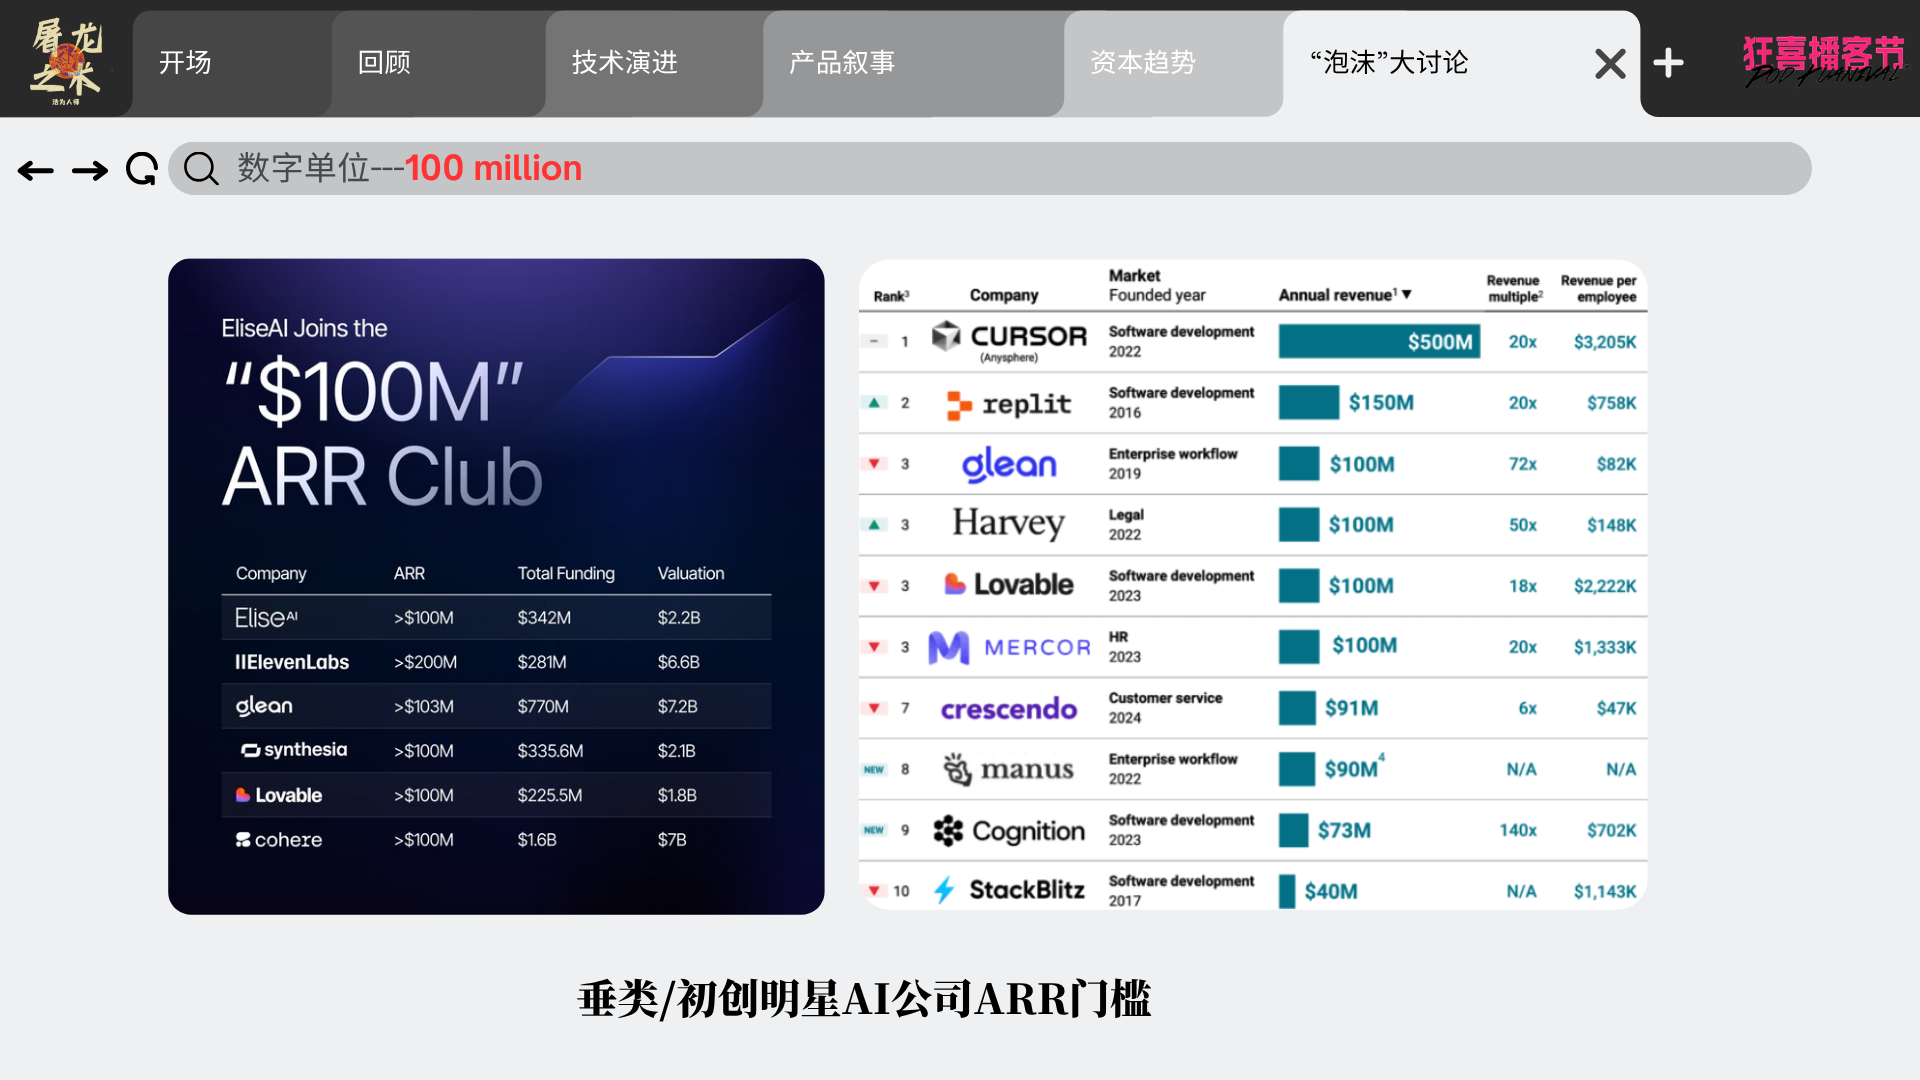The width and height of the screenshot is (1920, 1080).
Task: Close the "泡沫"大讨论 tab
Action: 1610,64
